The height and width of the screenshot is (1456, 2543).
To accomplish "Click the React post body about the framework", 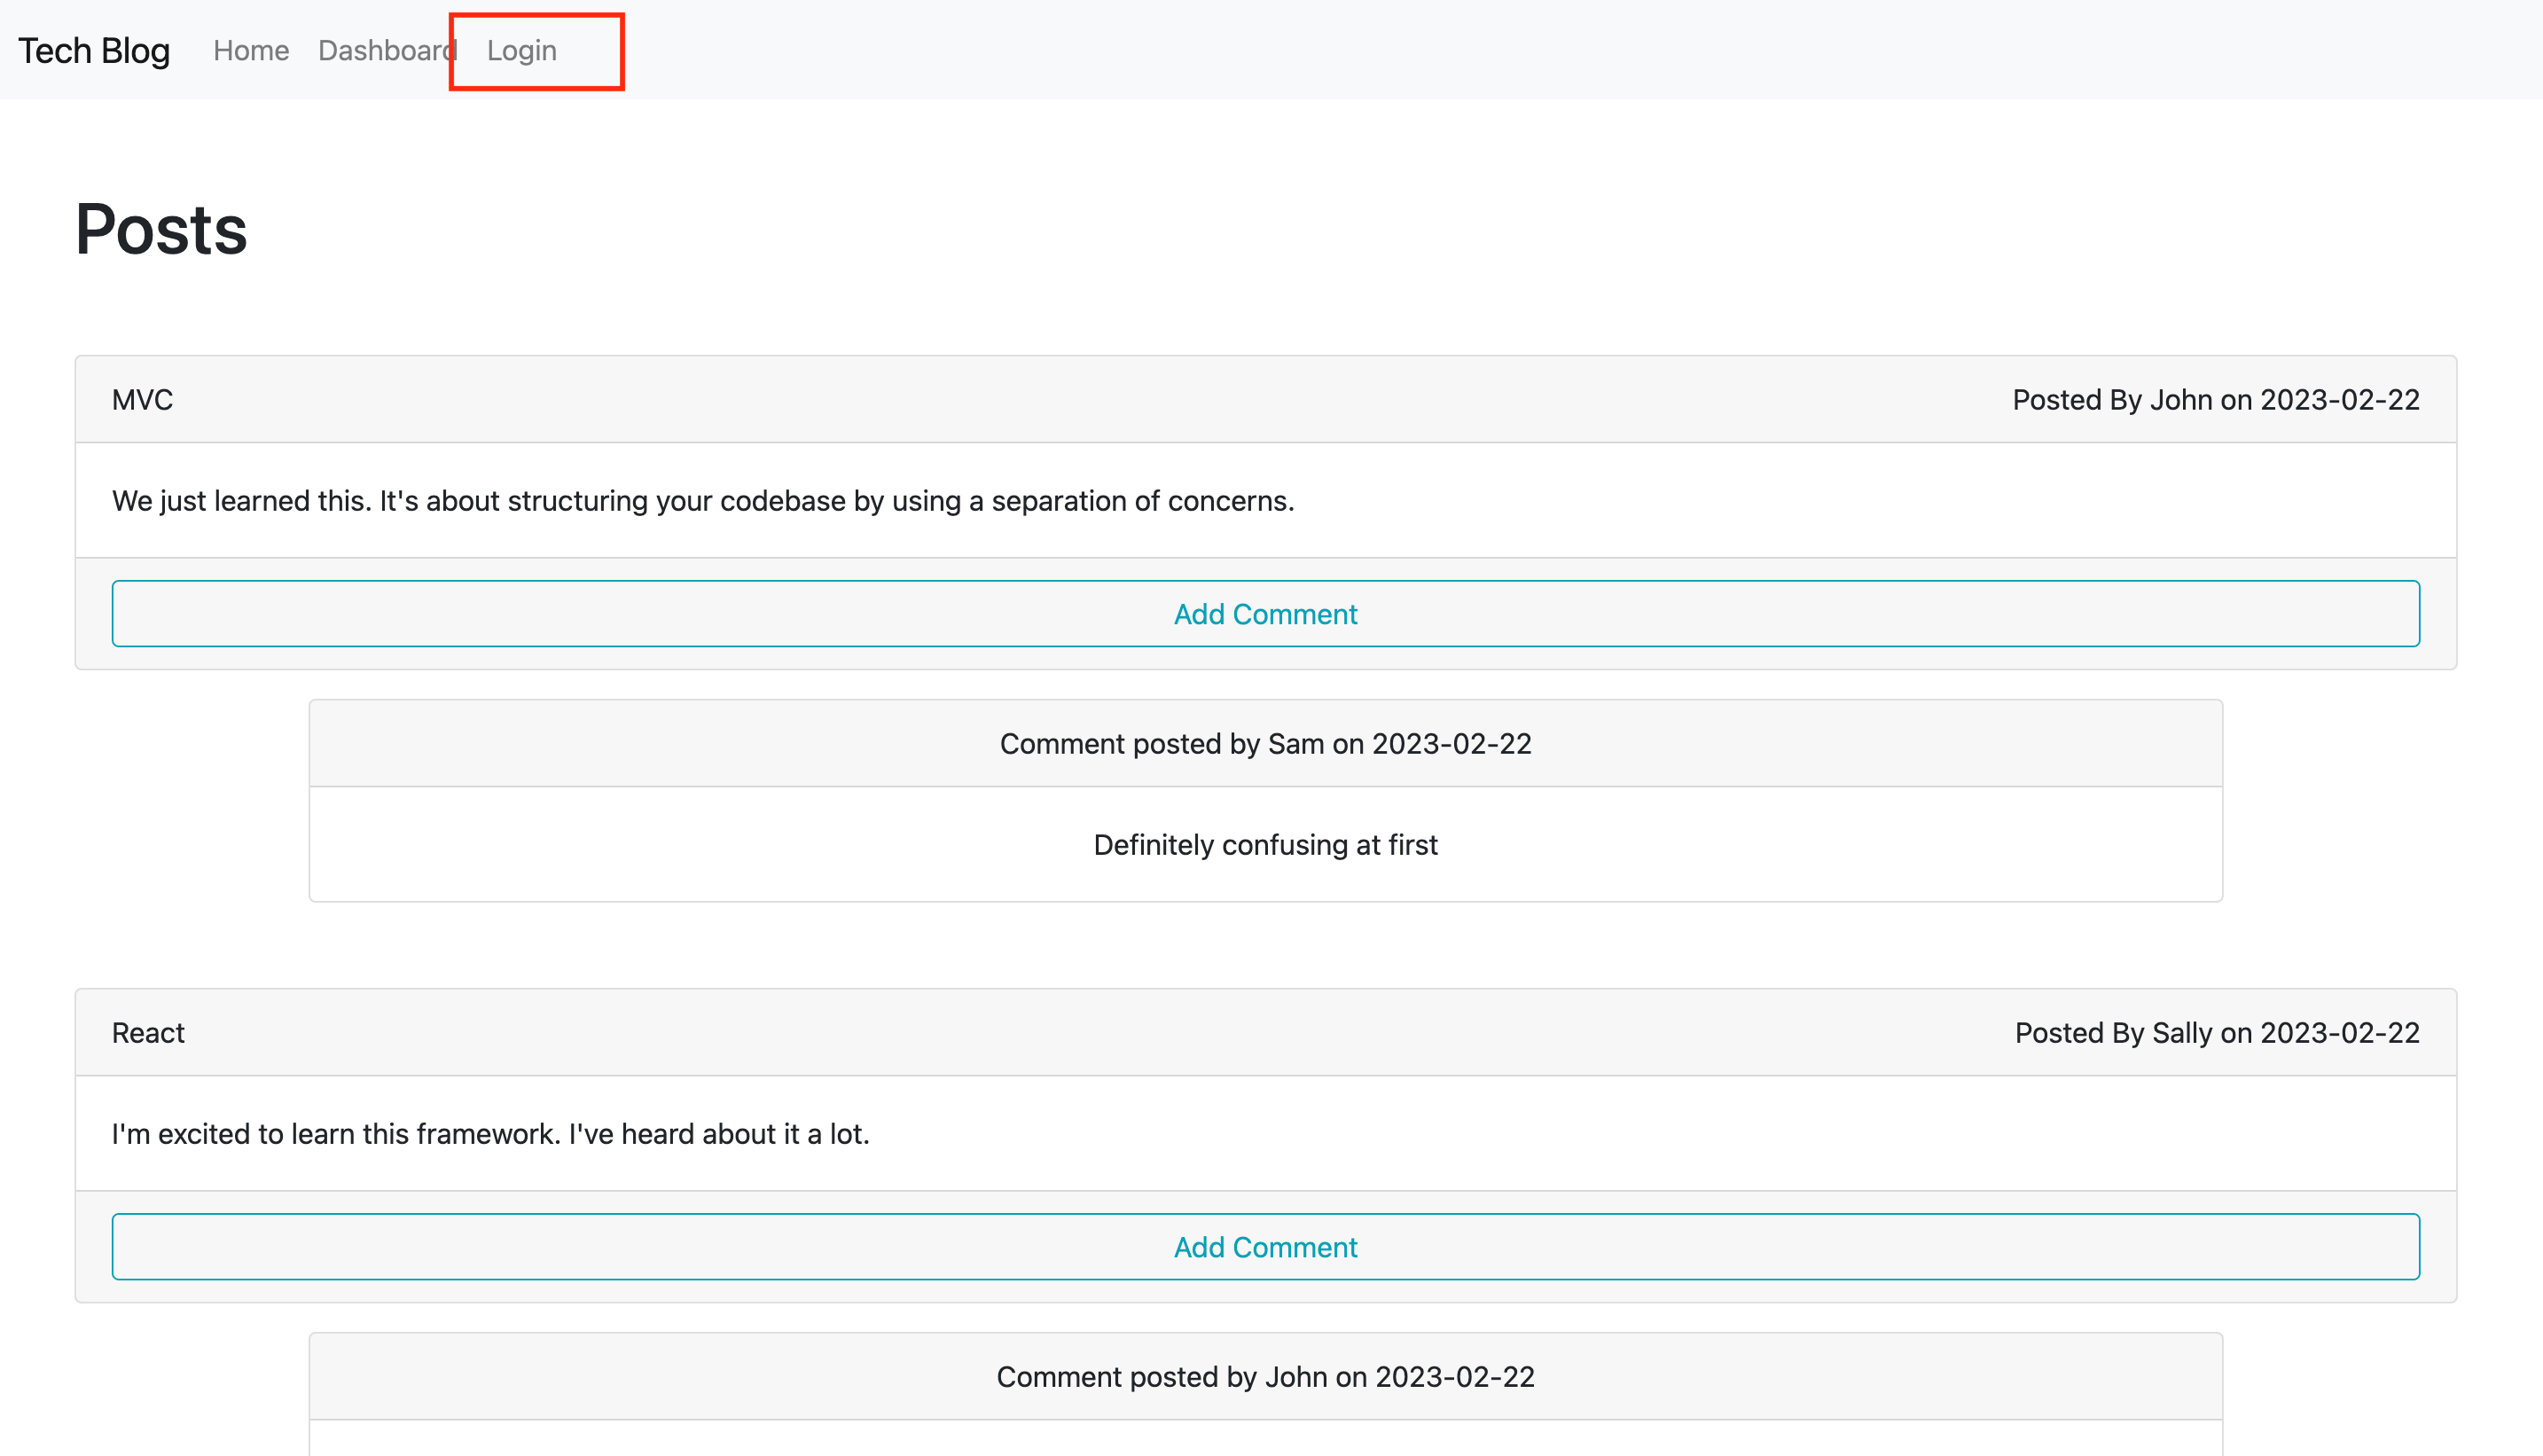I will [491, 1134].
